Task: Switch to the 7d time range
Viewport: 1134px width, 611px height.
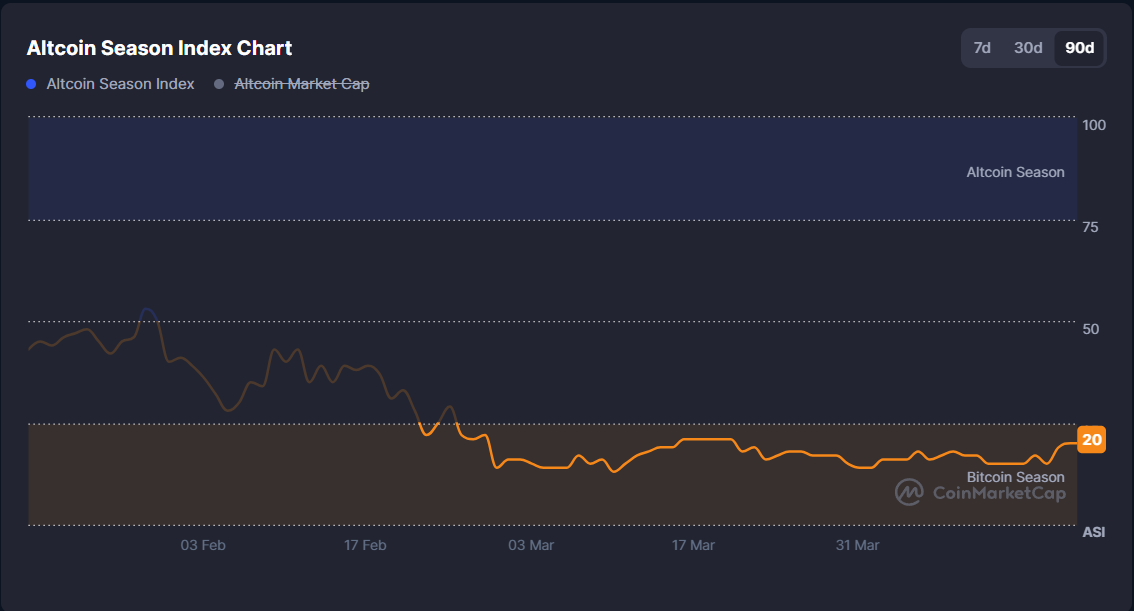Action: click(982, 48)
